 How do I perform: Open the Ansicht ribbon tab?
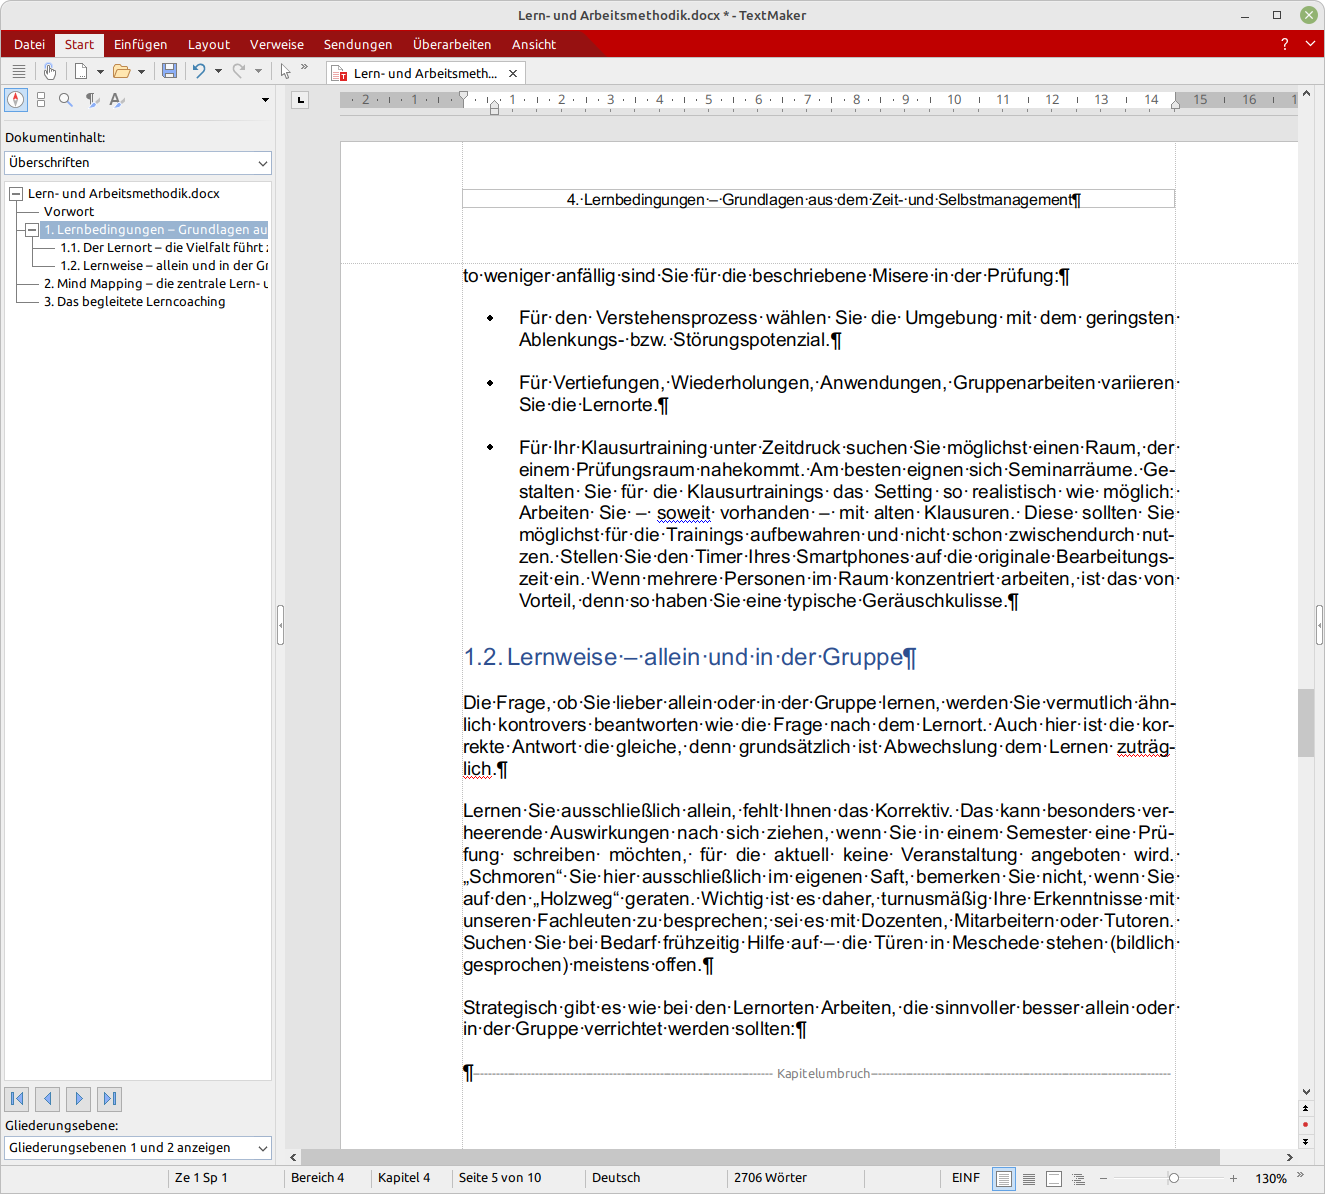(534, 44)
